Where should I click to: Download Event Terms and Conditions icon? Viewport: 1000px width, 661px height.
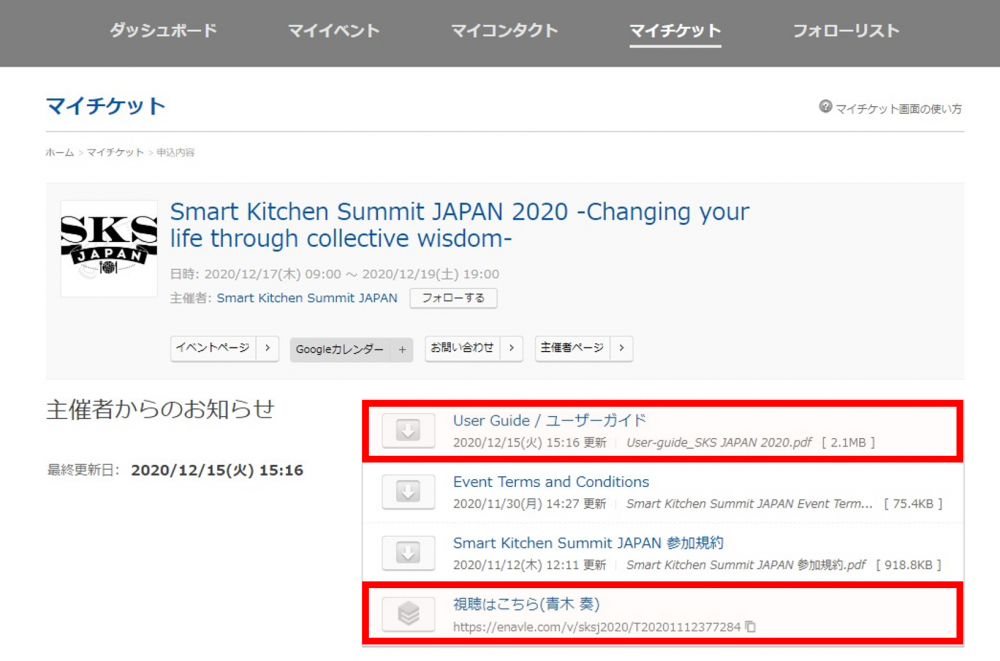point(408,492)
